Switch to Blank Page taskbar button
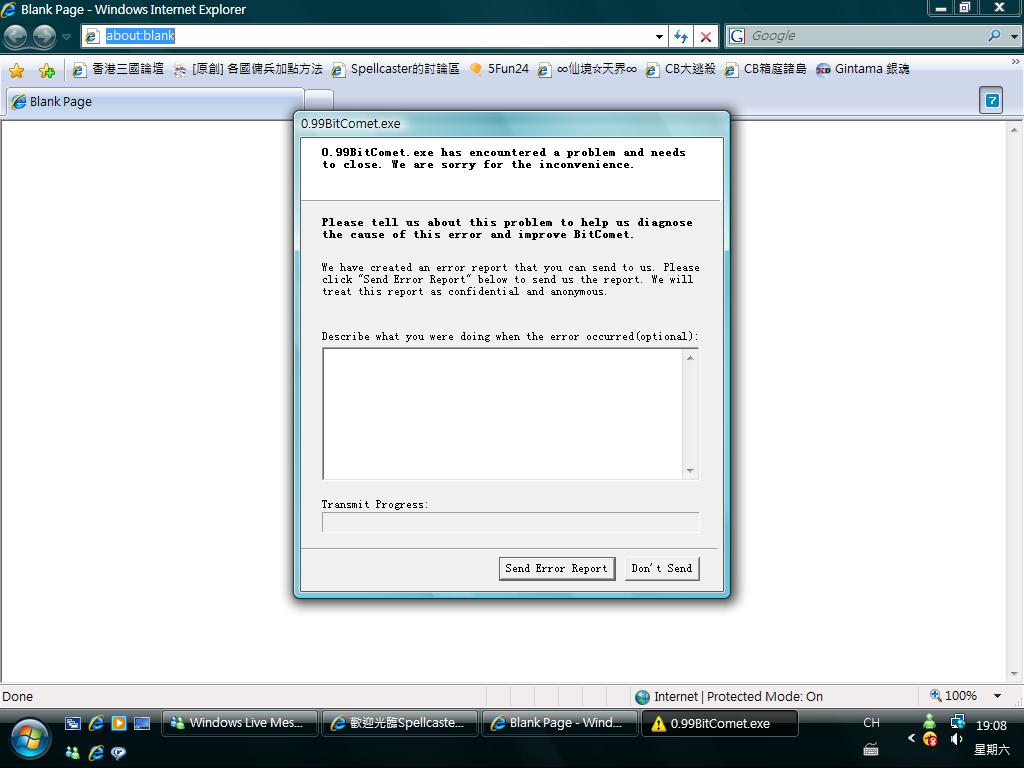This screenshot has height=768, width=1024. 560,723
